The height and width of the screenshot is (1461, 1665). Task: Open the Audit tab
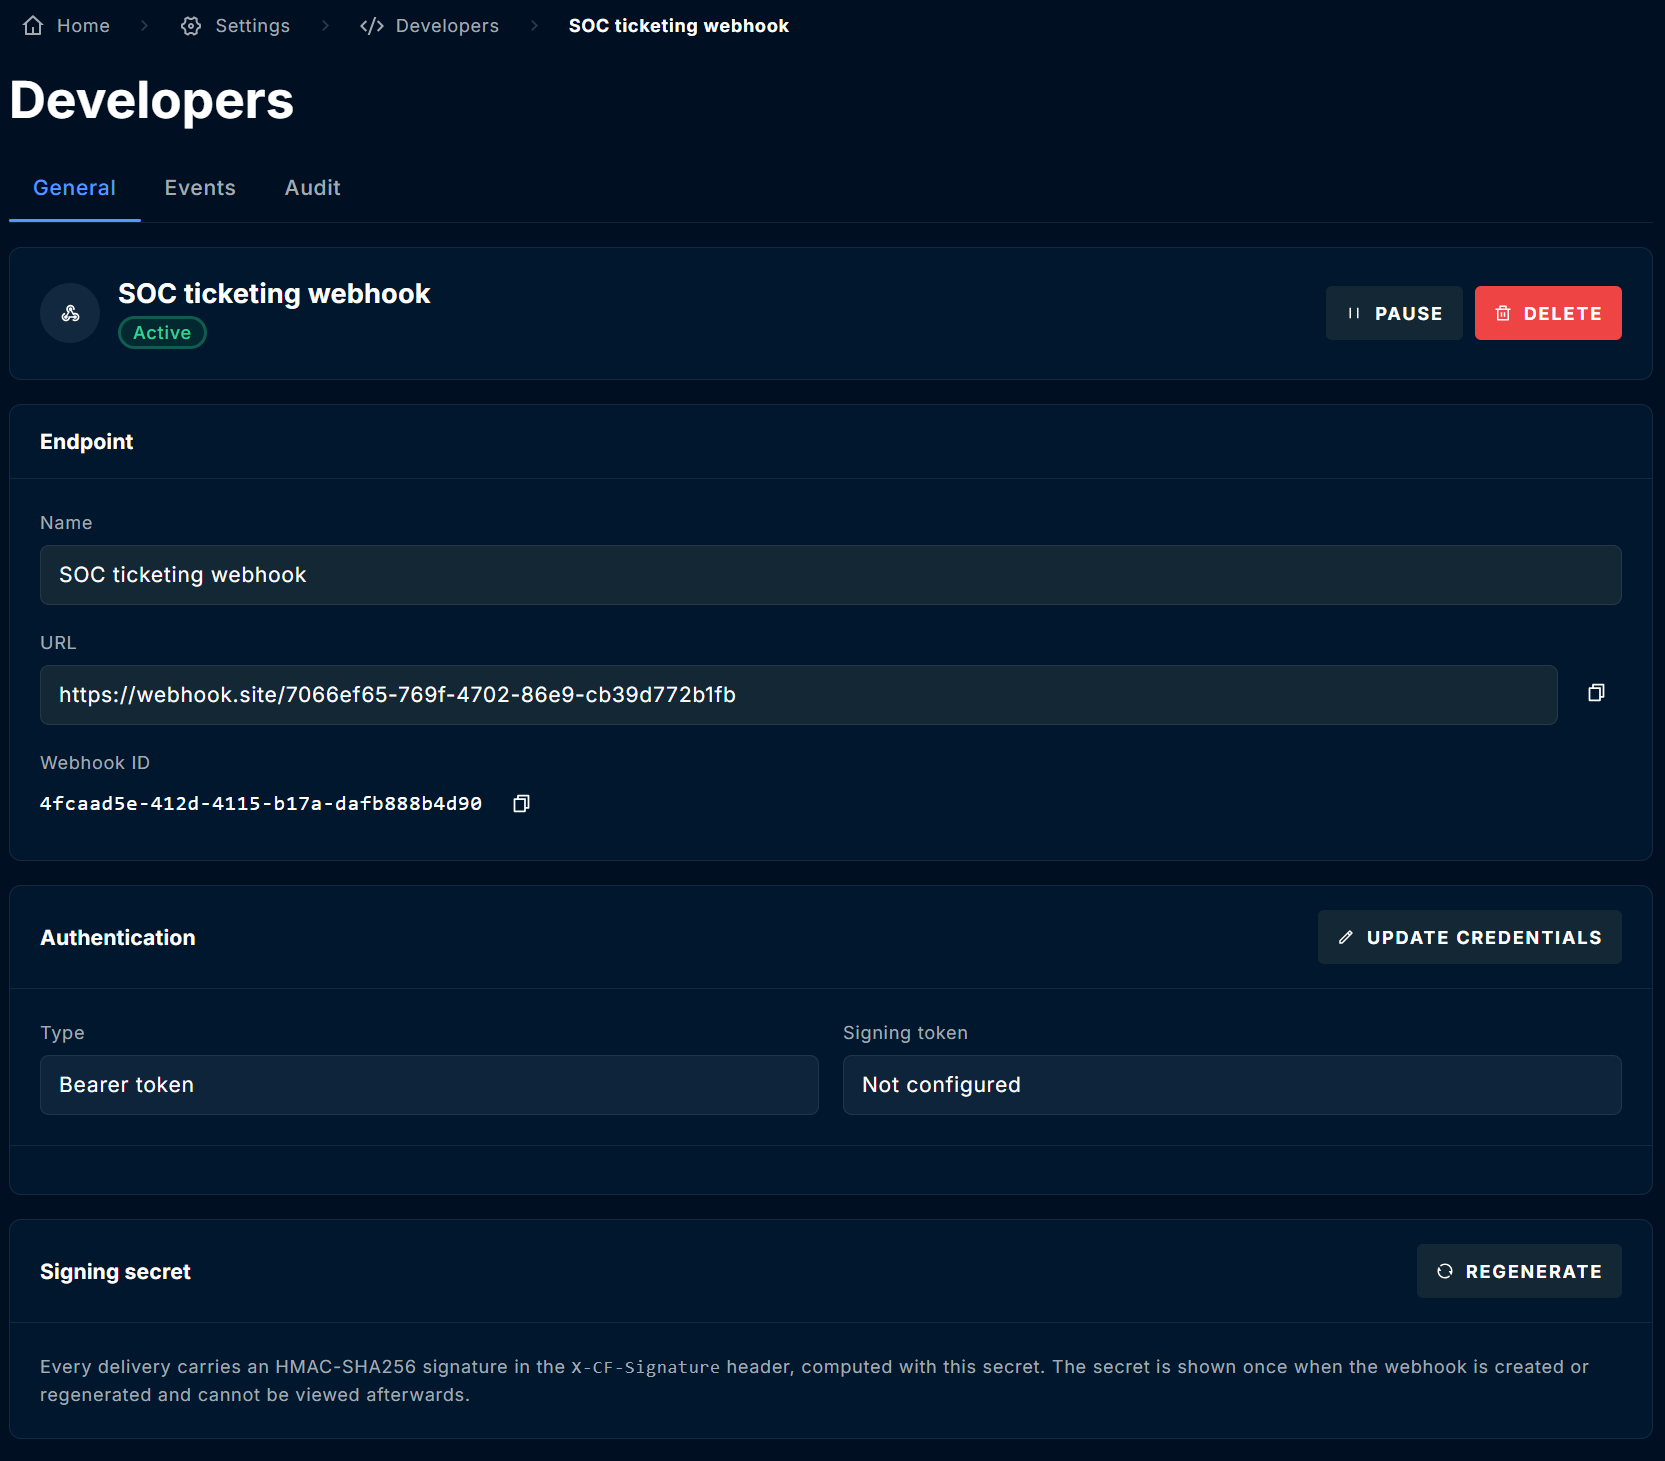313,188
